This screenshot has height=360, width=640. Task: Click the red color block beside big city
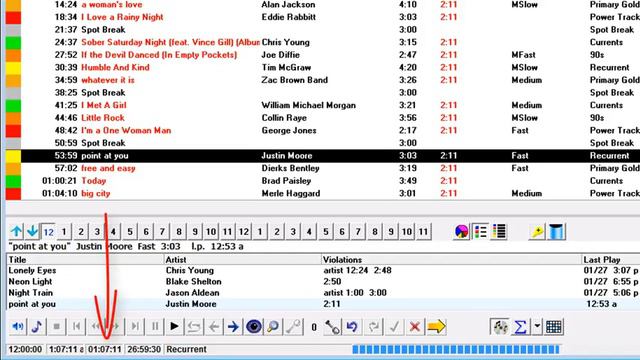tap(13, 193)
